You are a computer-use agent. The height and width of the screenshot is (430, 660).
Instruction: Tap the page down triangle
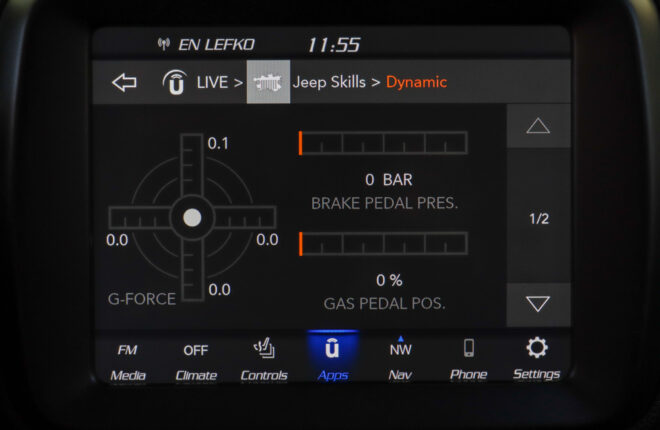tap(538, 304)
